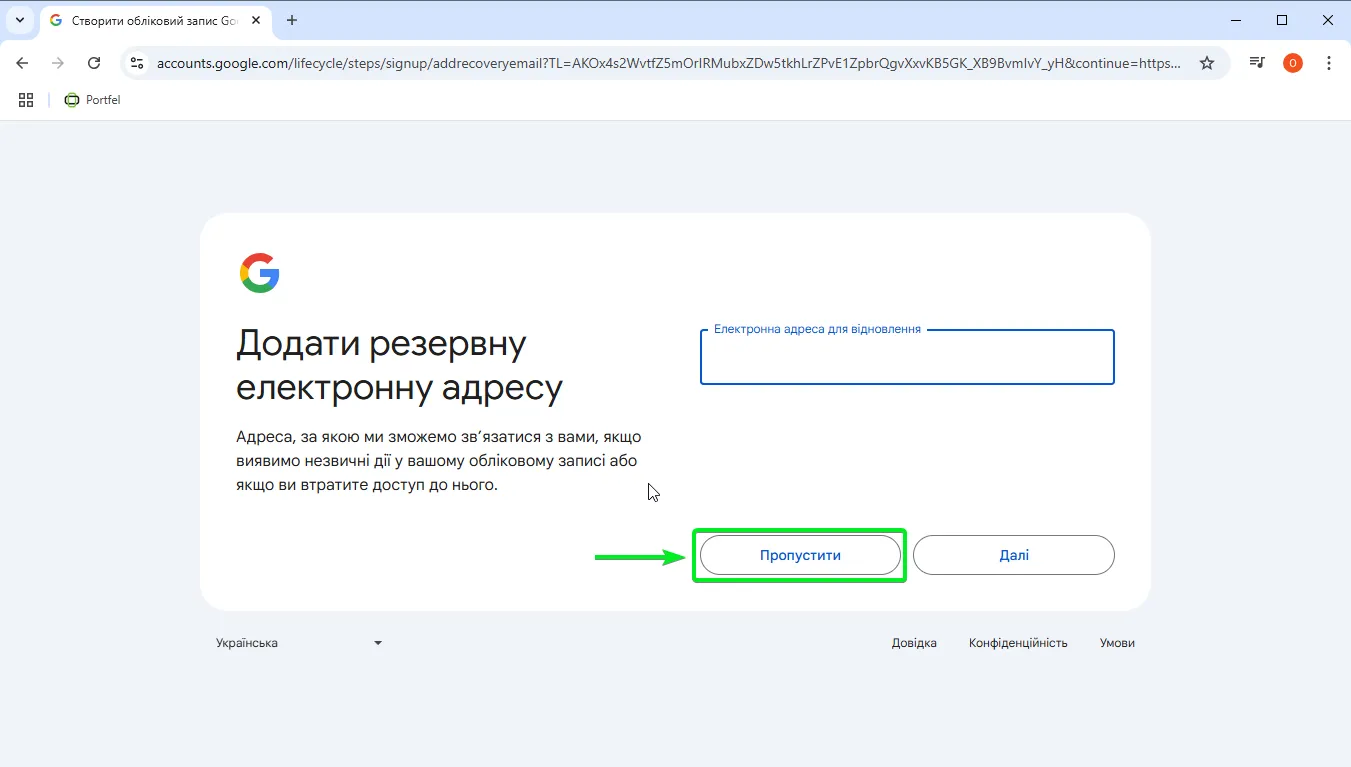This screenshot has height=767, width=1351.
Task: Open the Конфіденційність link
Action: pos(1018,643)
